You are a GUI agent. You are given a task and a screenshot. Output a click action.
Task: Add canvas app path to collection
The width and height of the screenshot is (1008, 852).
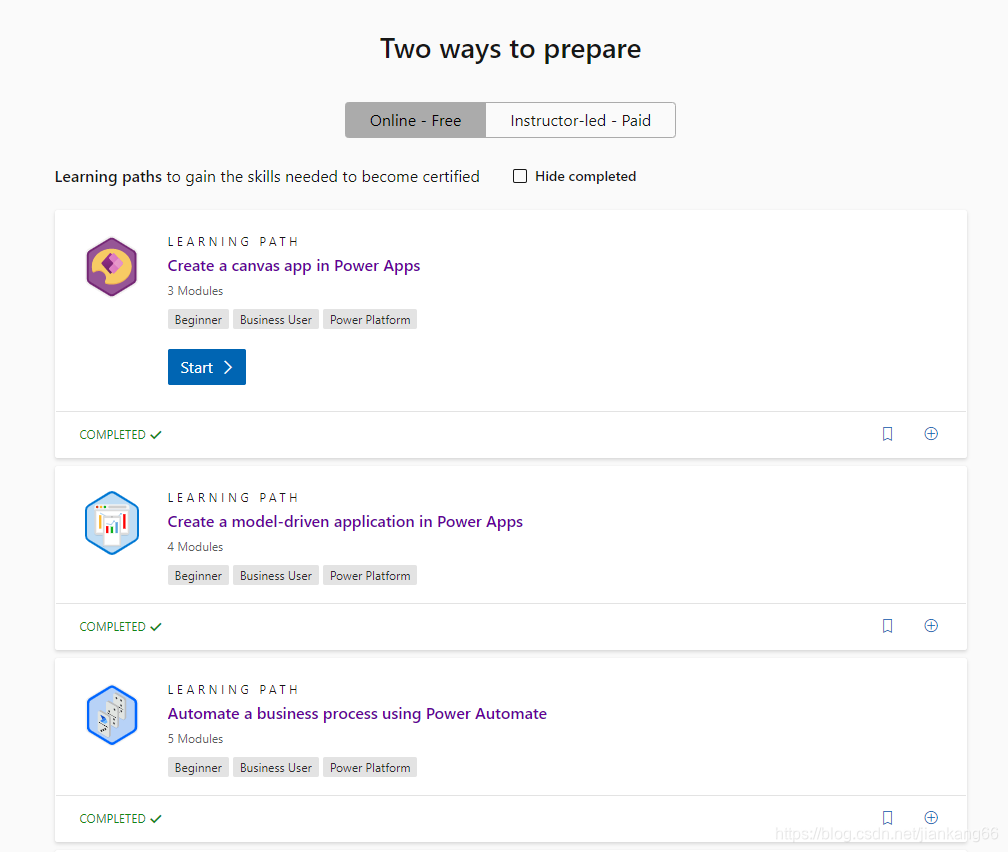[x=931, y=434]
